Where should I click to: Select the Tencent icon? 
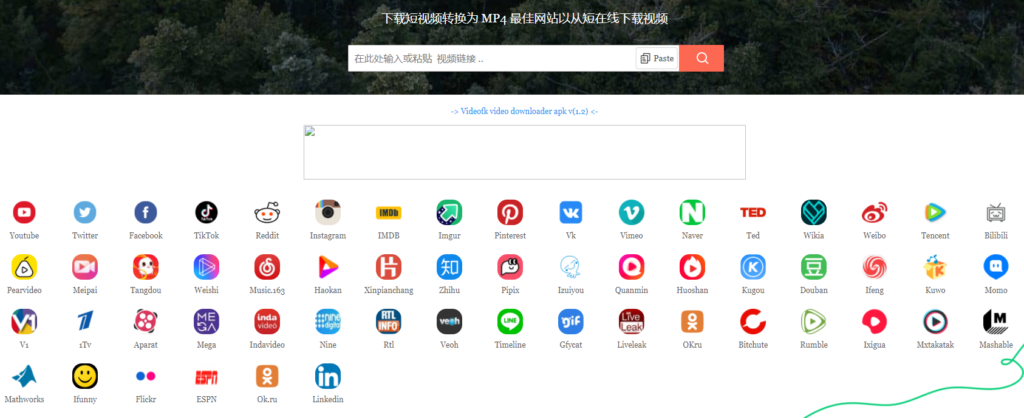(x=935, y=212)
